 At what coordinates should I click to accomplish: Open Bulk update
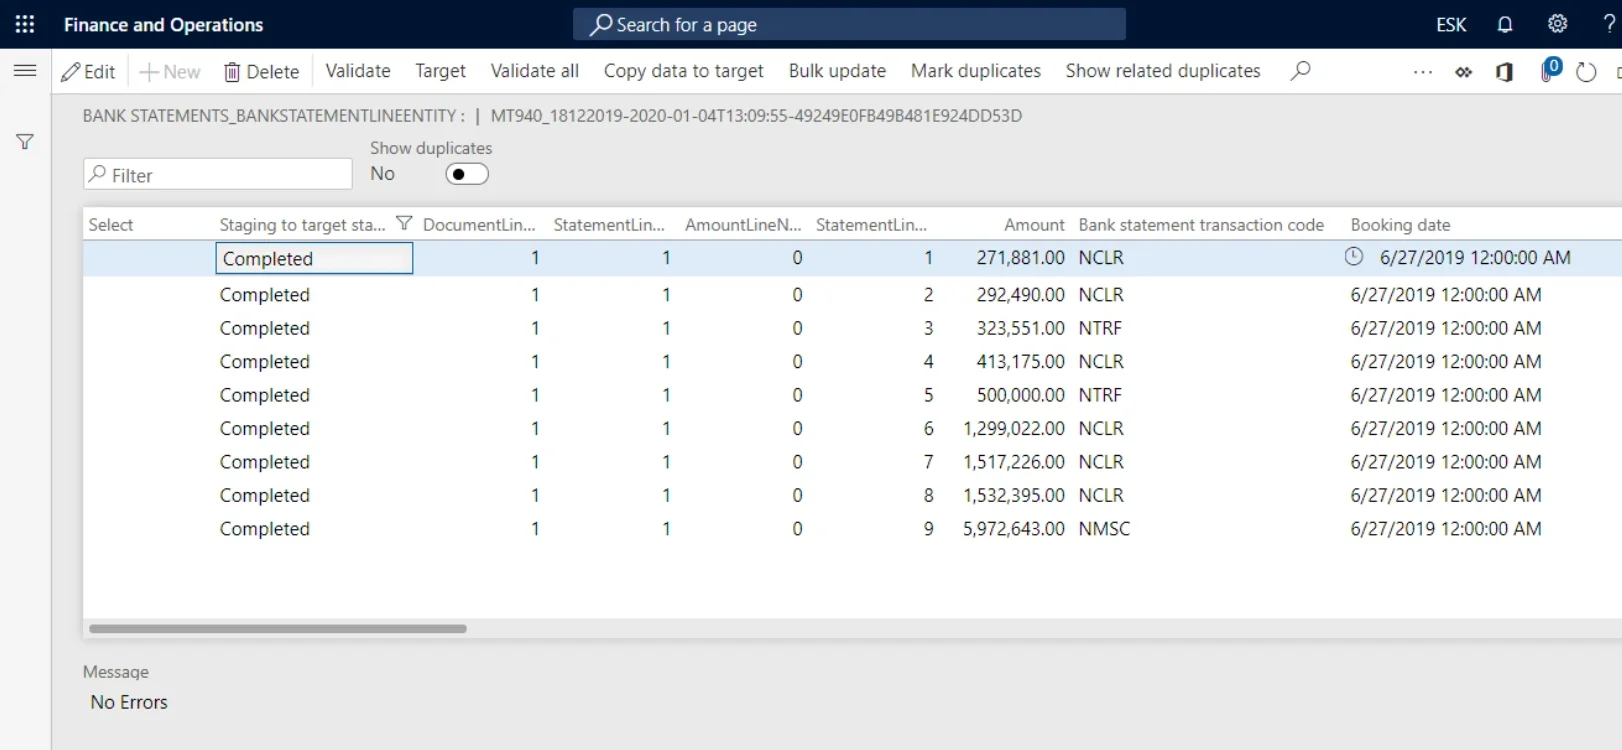pyautogui.click(x=837, y=71)
